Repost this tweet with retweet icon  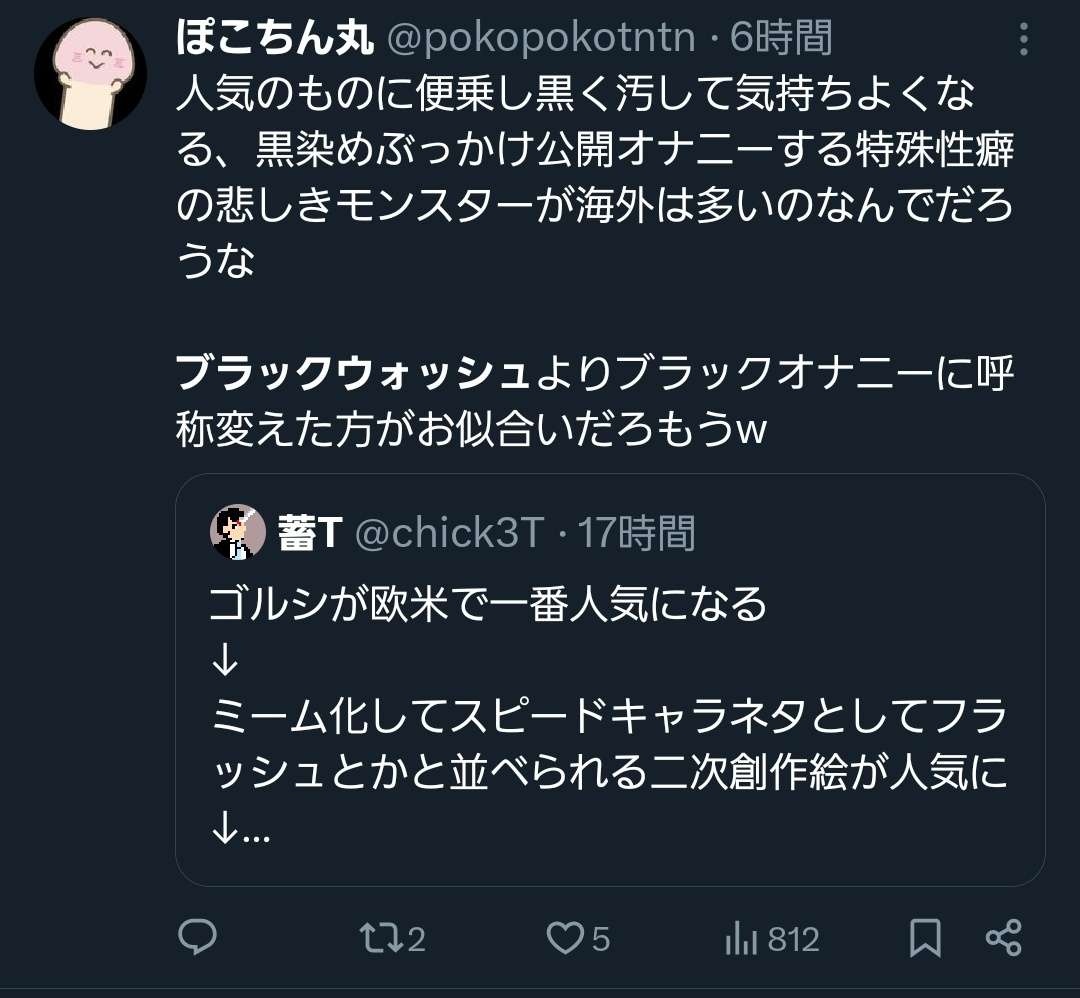click(x=380, y=938)
